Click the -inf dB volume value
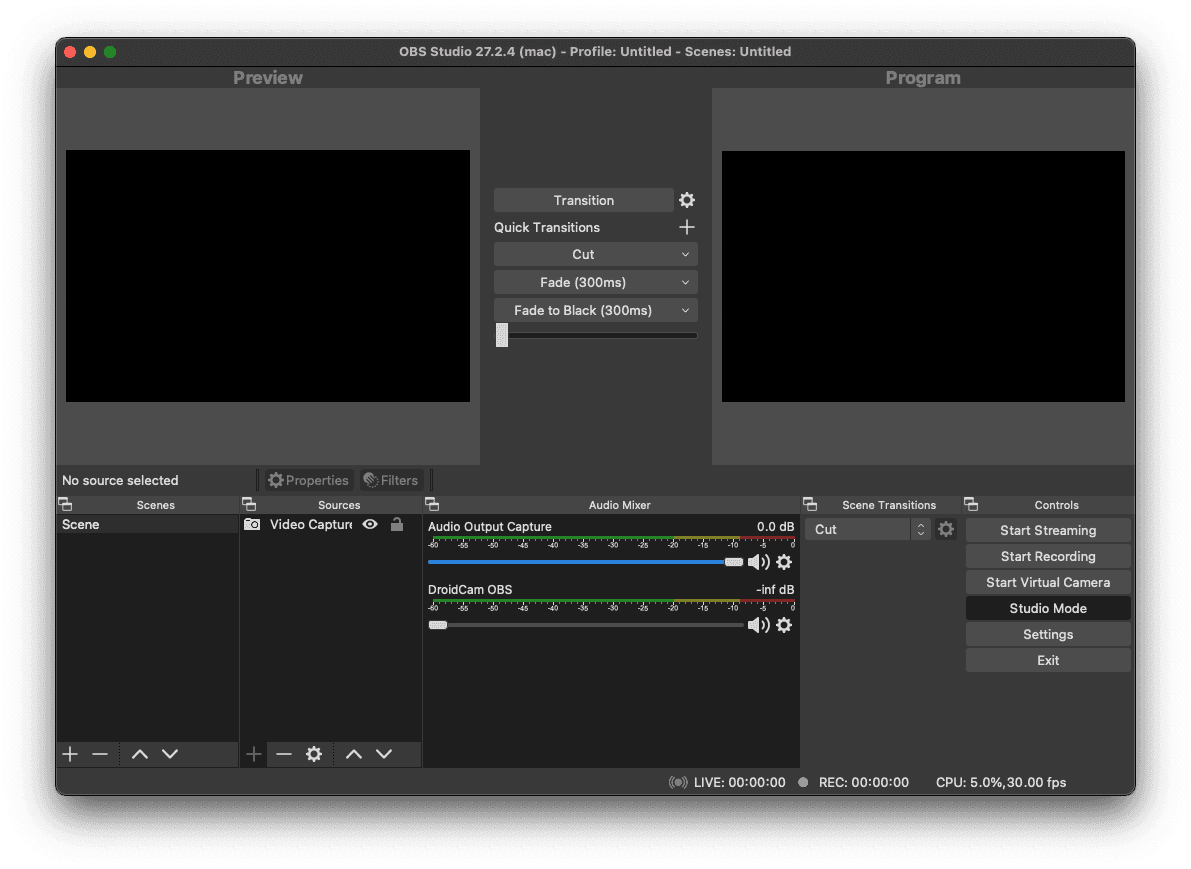The height and width of the screenshot is (869, 1191). 776,589
